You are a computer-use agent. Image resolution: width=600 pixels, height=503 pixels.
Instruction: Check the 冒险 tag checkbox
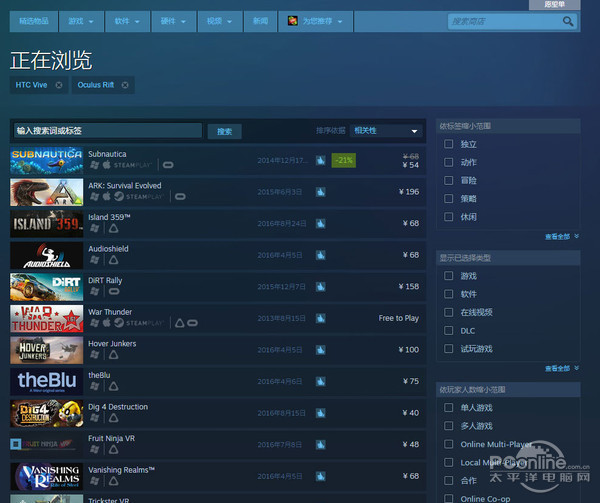[x=448, y=180]
